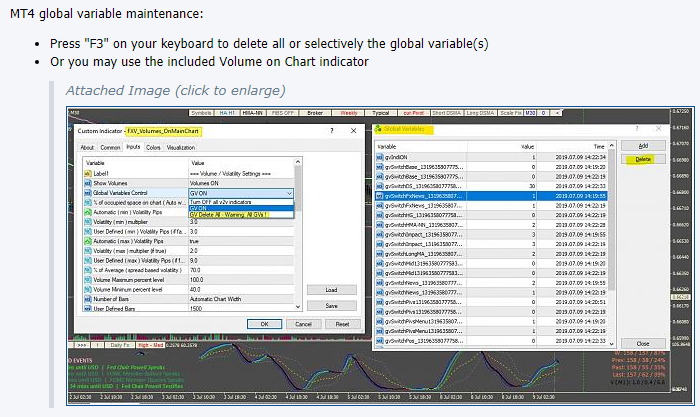Click the Save button
The image size is (700, 417).
pos(332,306)
